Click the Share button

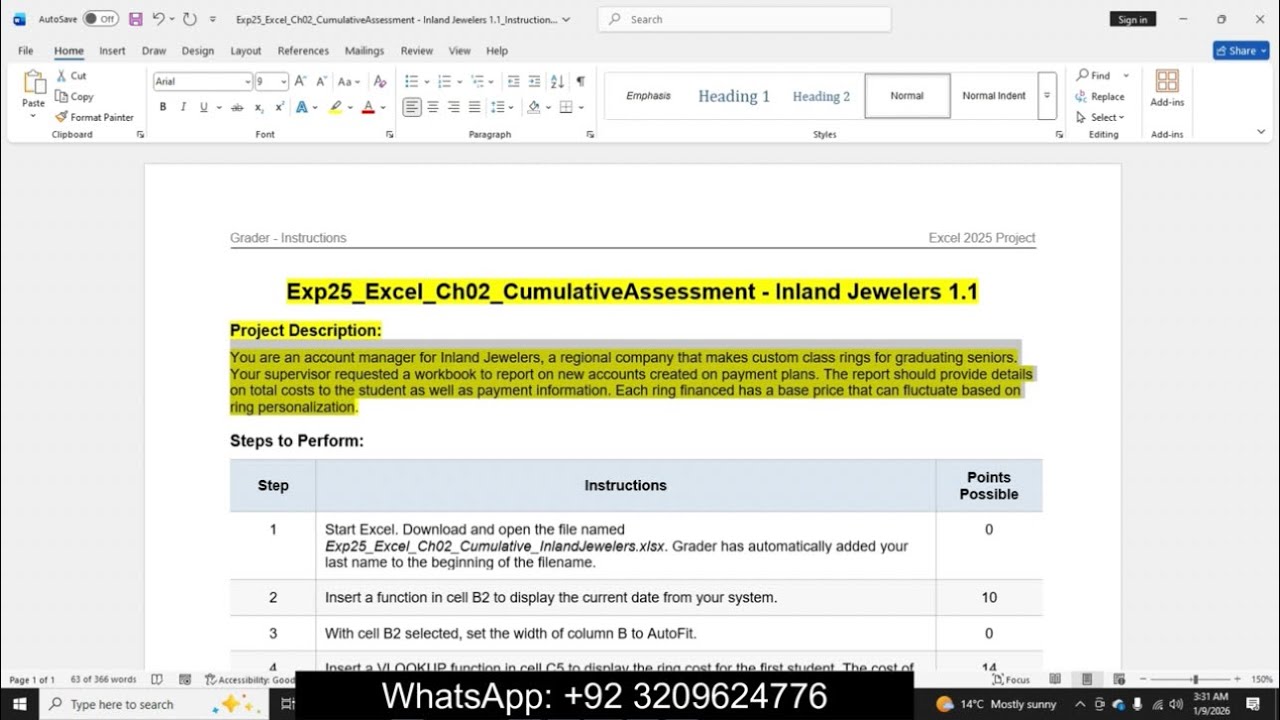1241,51
